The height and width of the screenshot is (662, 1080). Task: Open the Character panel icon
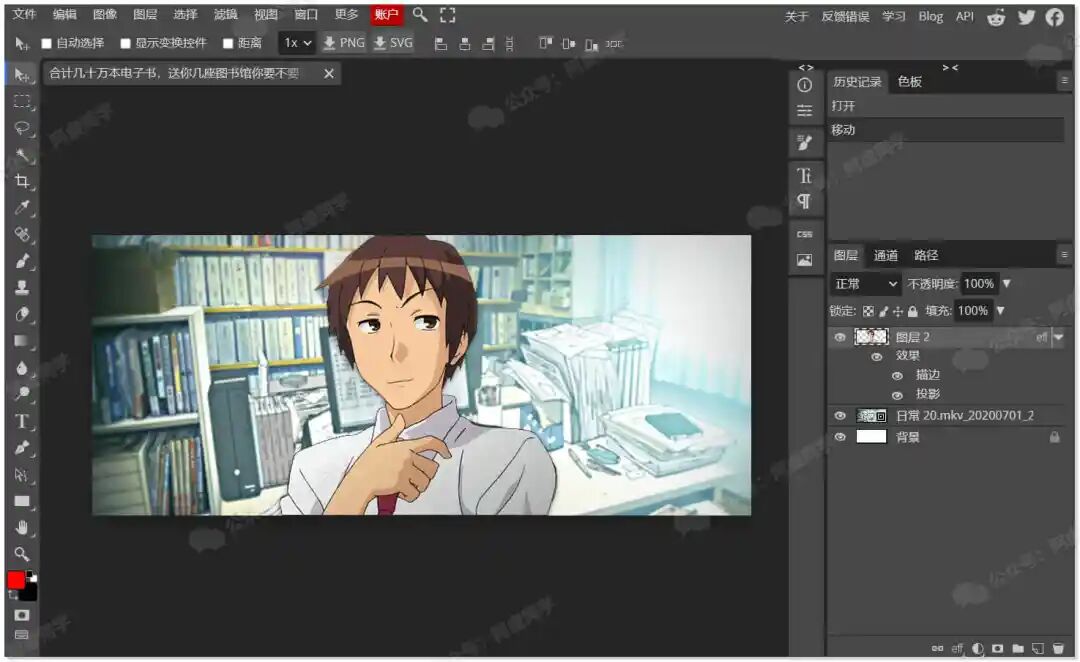804,176
